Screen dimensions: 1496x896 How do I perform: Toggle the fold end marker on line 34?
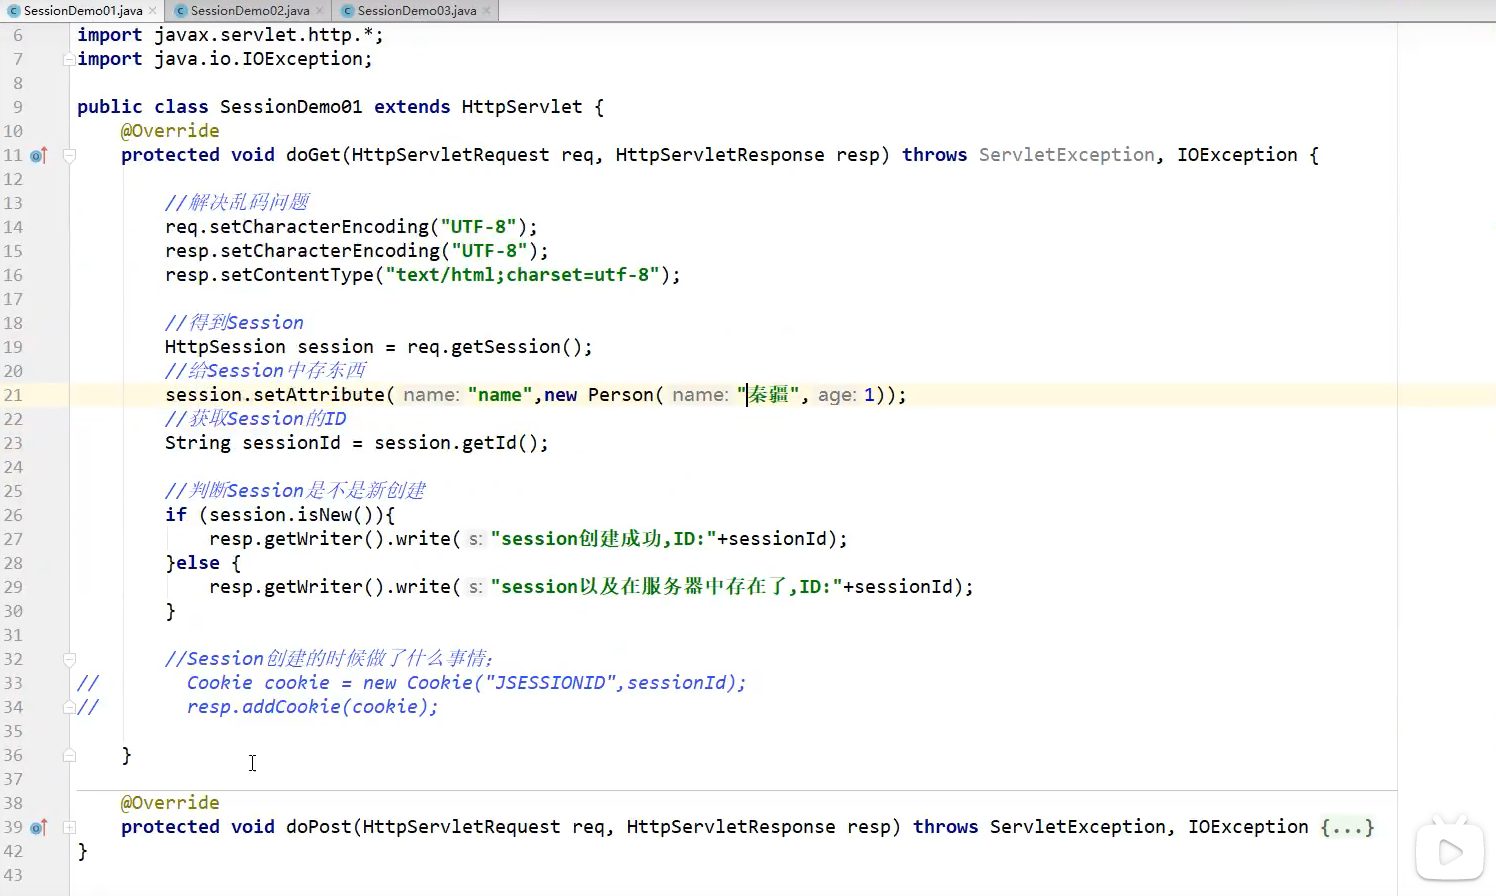[x=69, y=707]
